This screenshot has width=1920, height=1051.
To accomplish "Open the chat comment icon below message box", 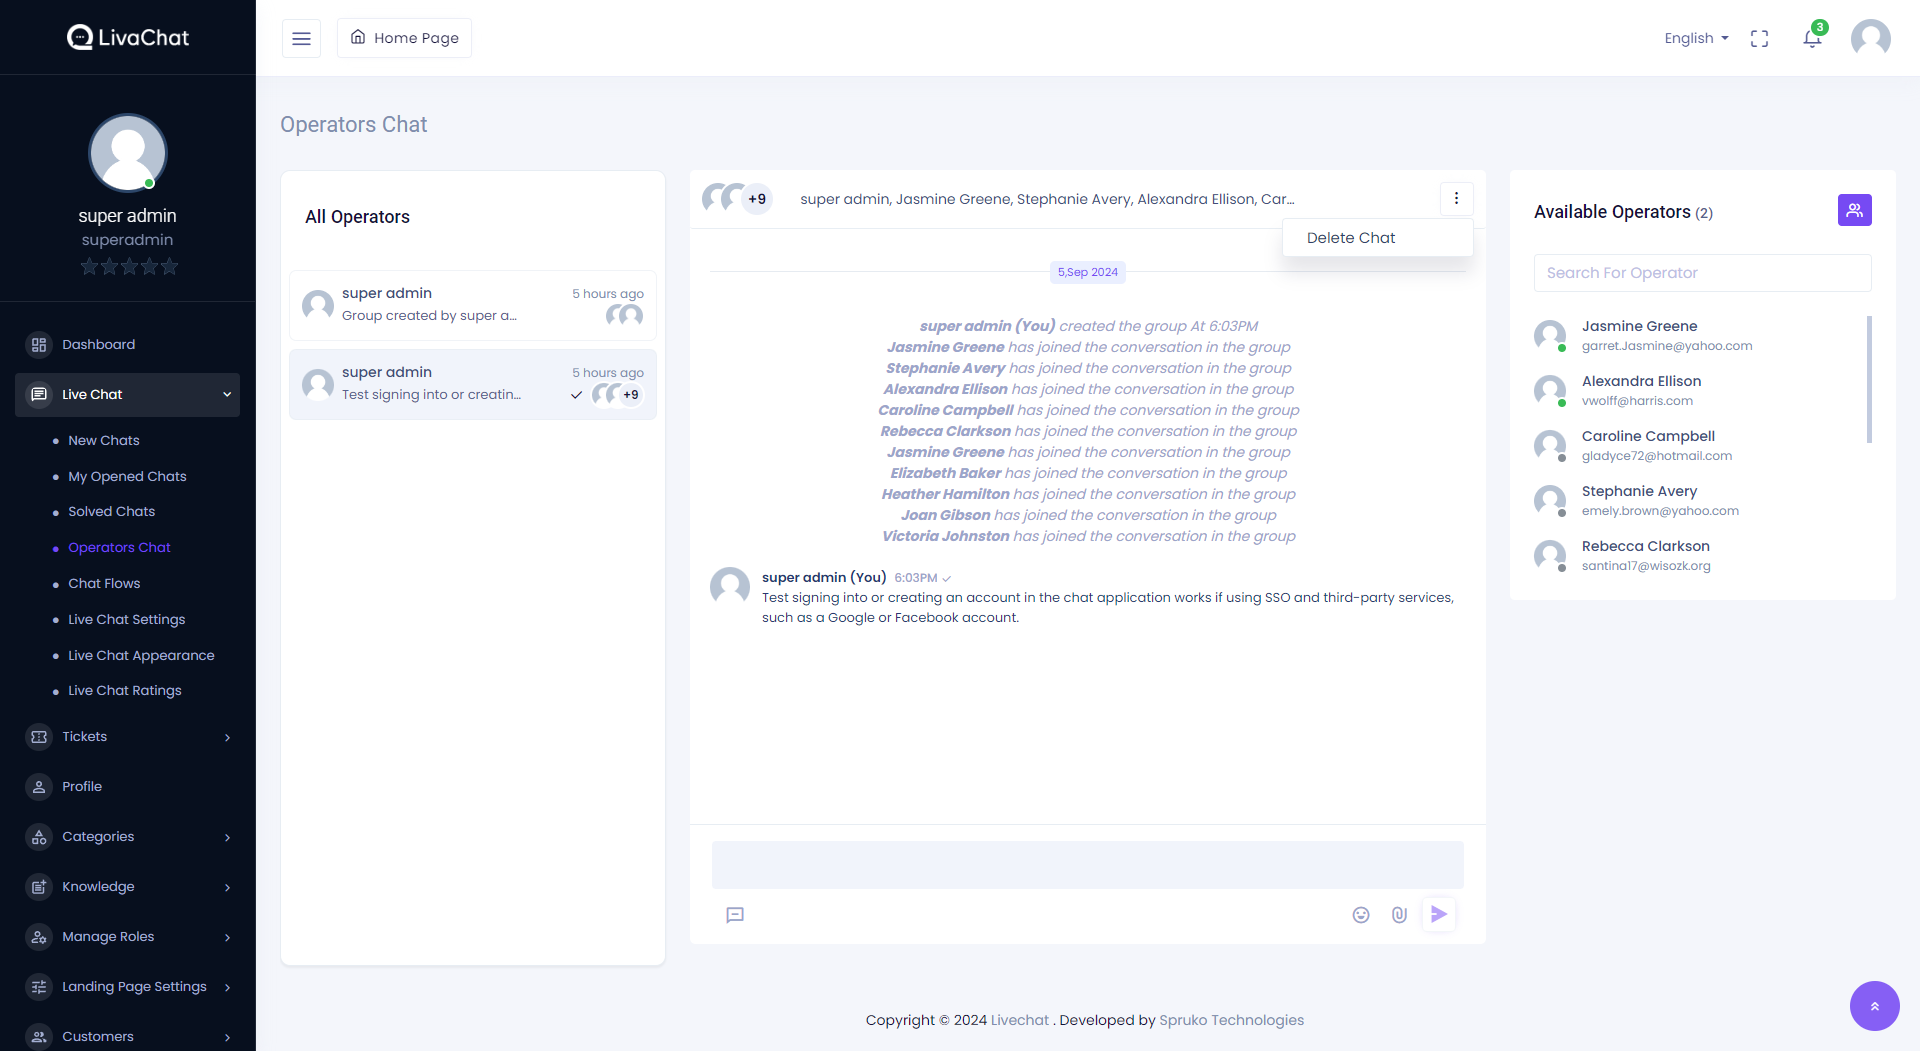I will tap(736, 915).
